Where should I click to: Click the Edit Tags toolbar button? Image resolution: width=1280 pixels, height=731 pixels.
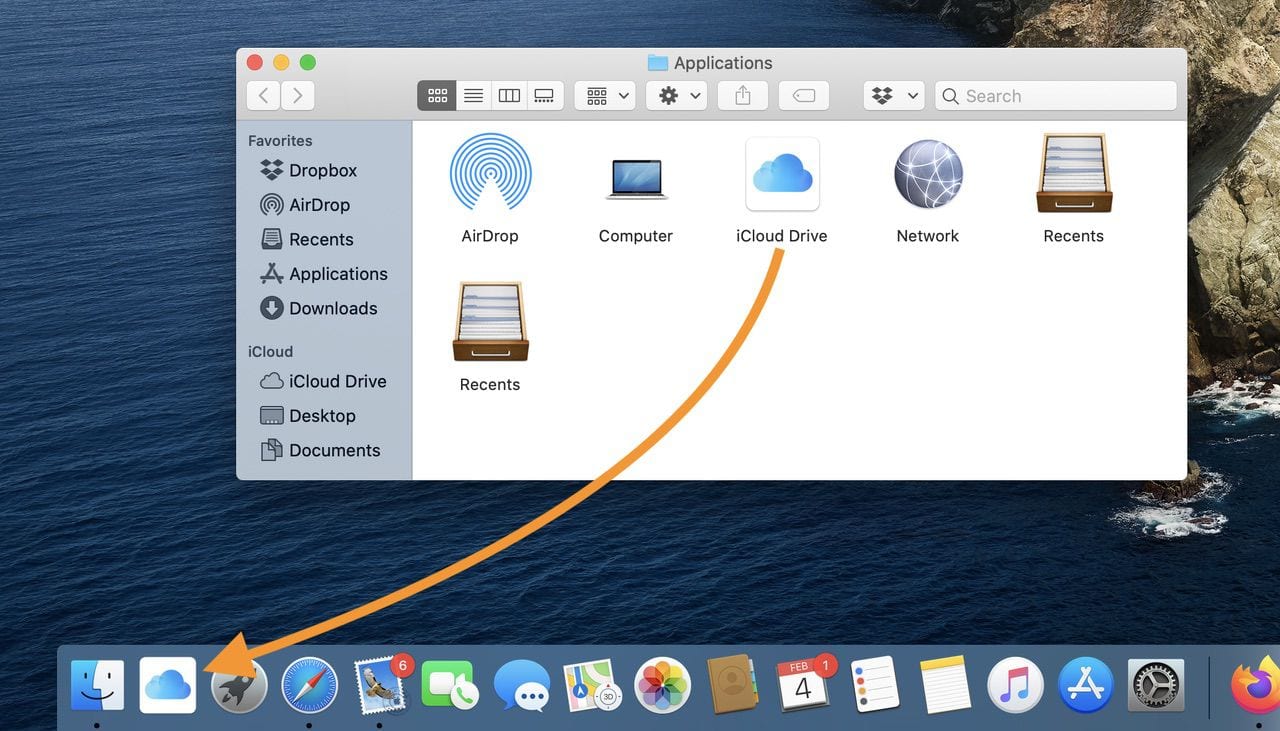coord(803,96)
